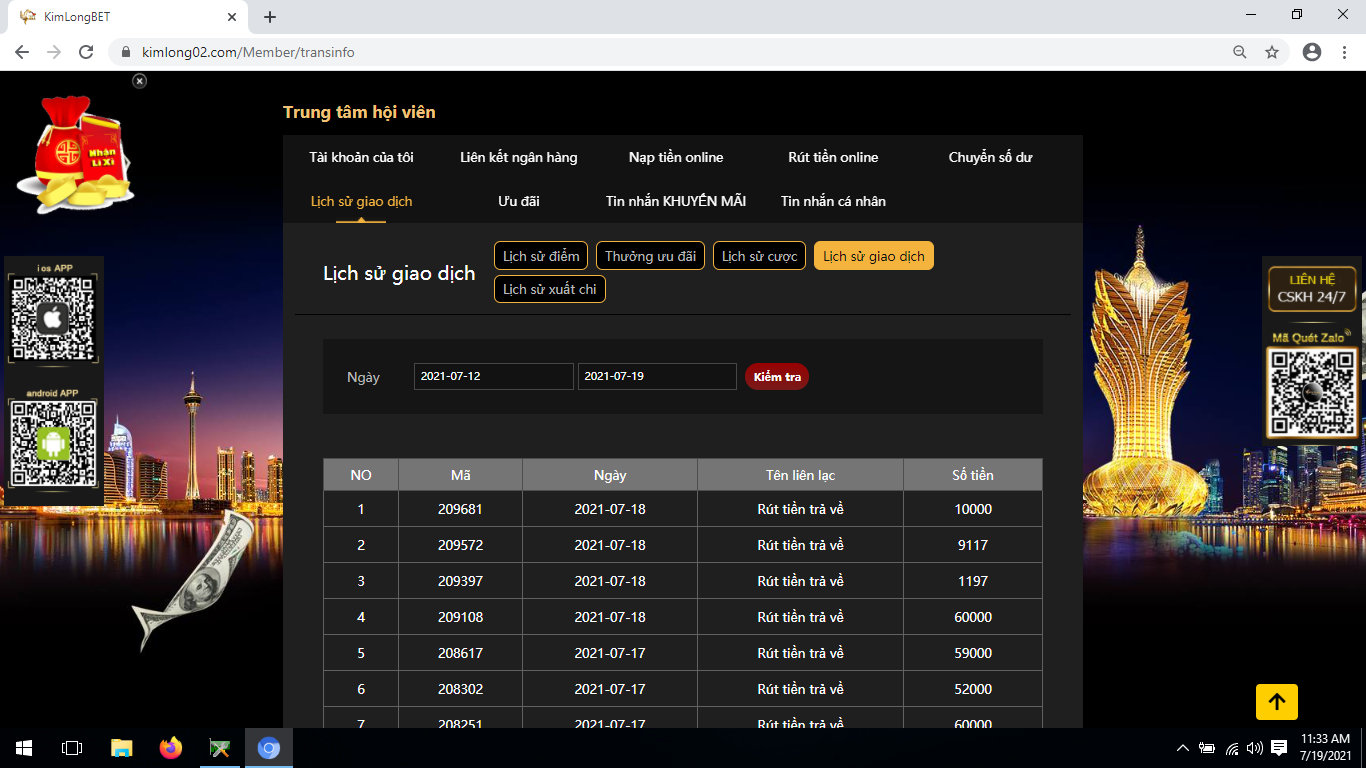The height and width of the screenshot is (768, 1366).
Task: Open Firefox from the taskbar
Action: pos(171,748)
